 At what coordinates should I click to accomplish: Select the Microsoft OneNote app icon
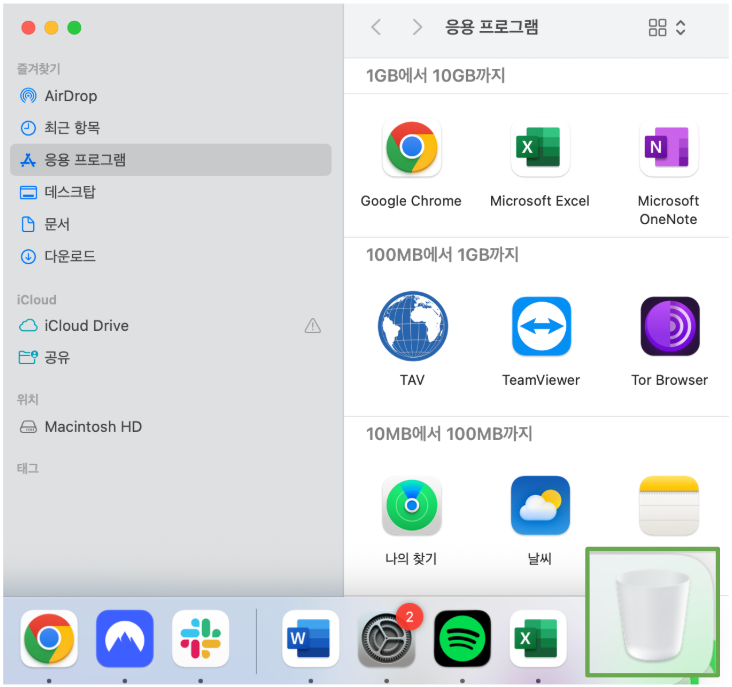click(x=668, y=149)
